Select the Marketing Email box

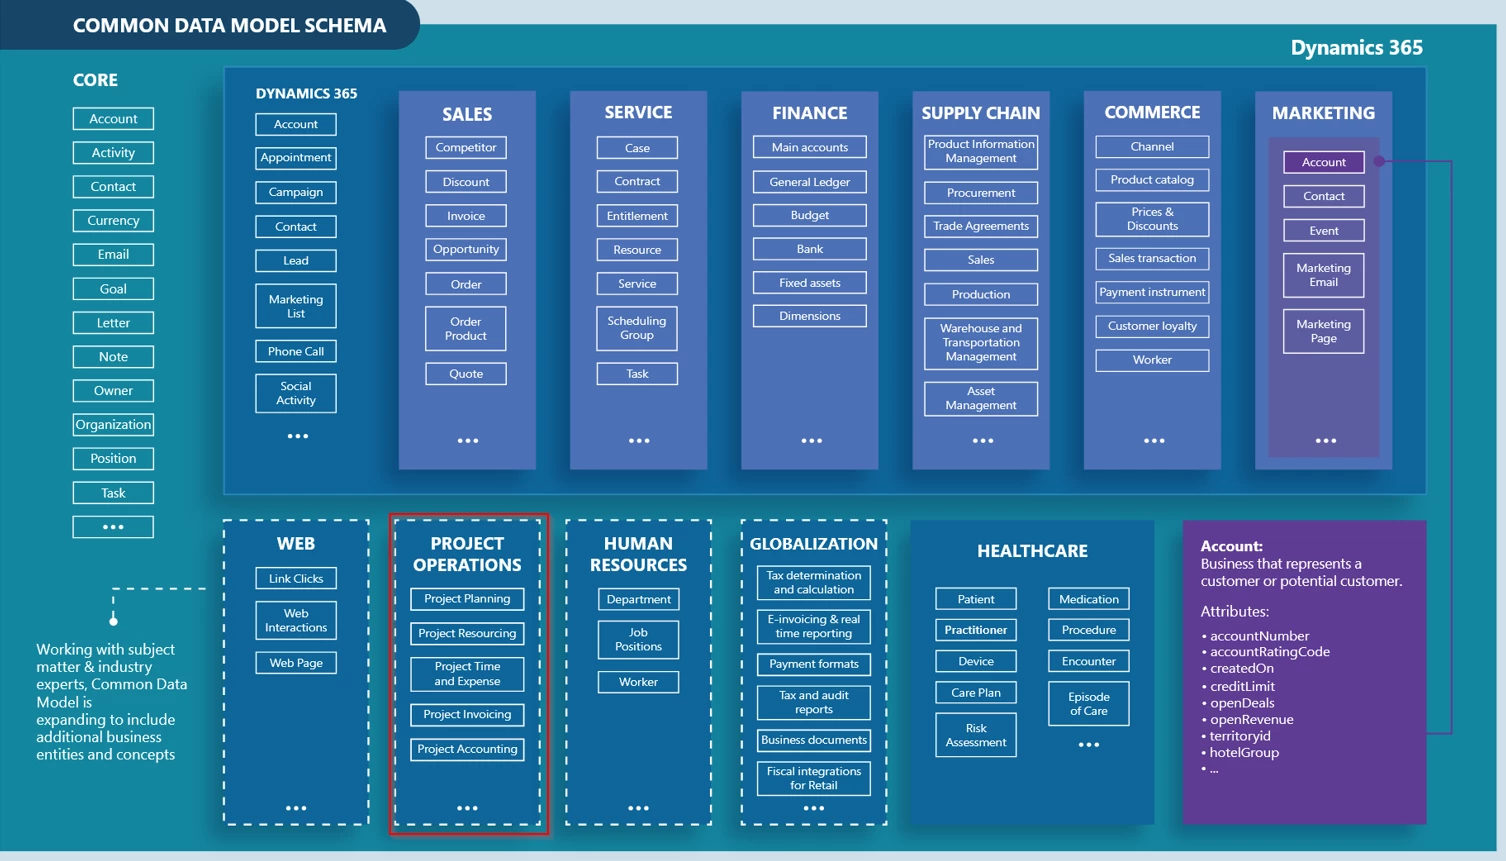click(1324, 275)
